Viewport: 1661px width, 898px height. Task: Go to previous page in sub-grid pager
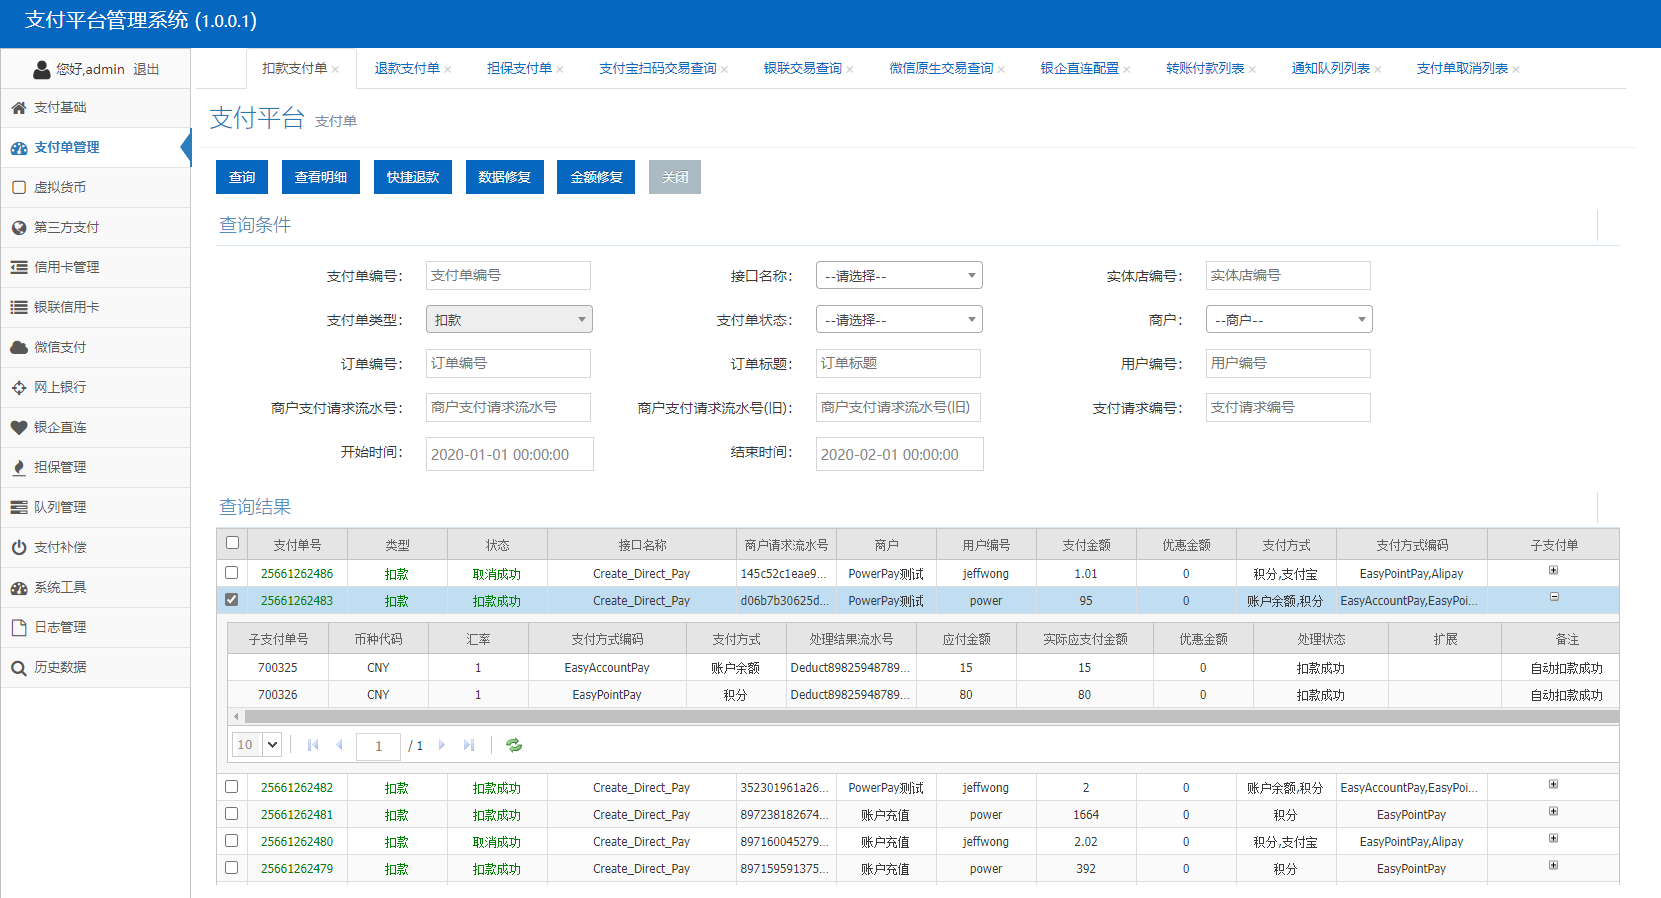pos(340,745)
